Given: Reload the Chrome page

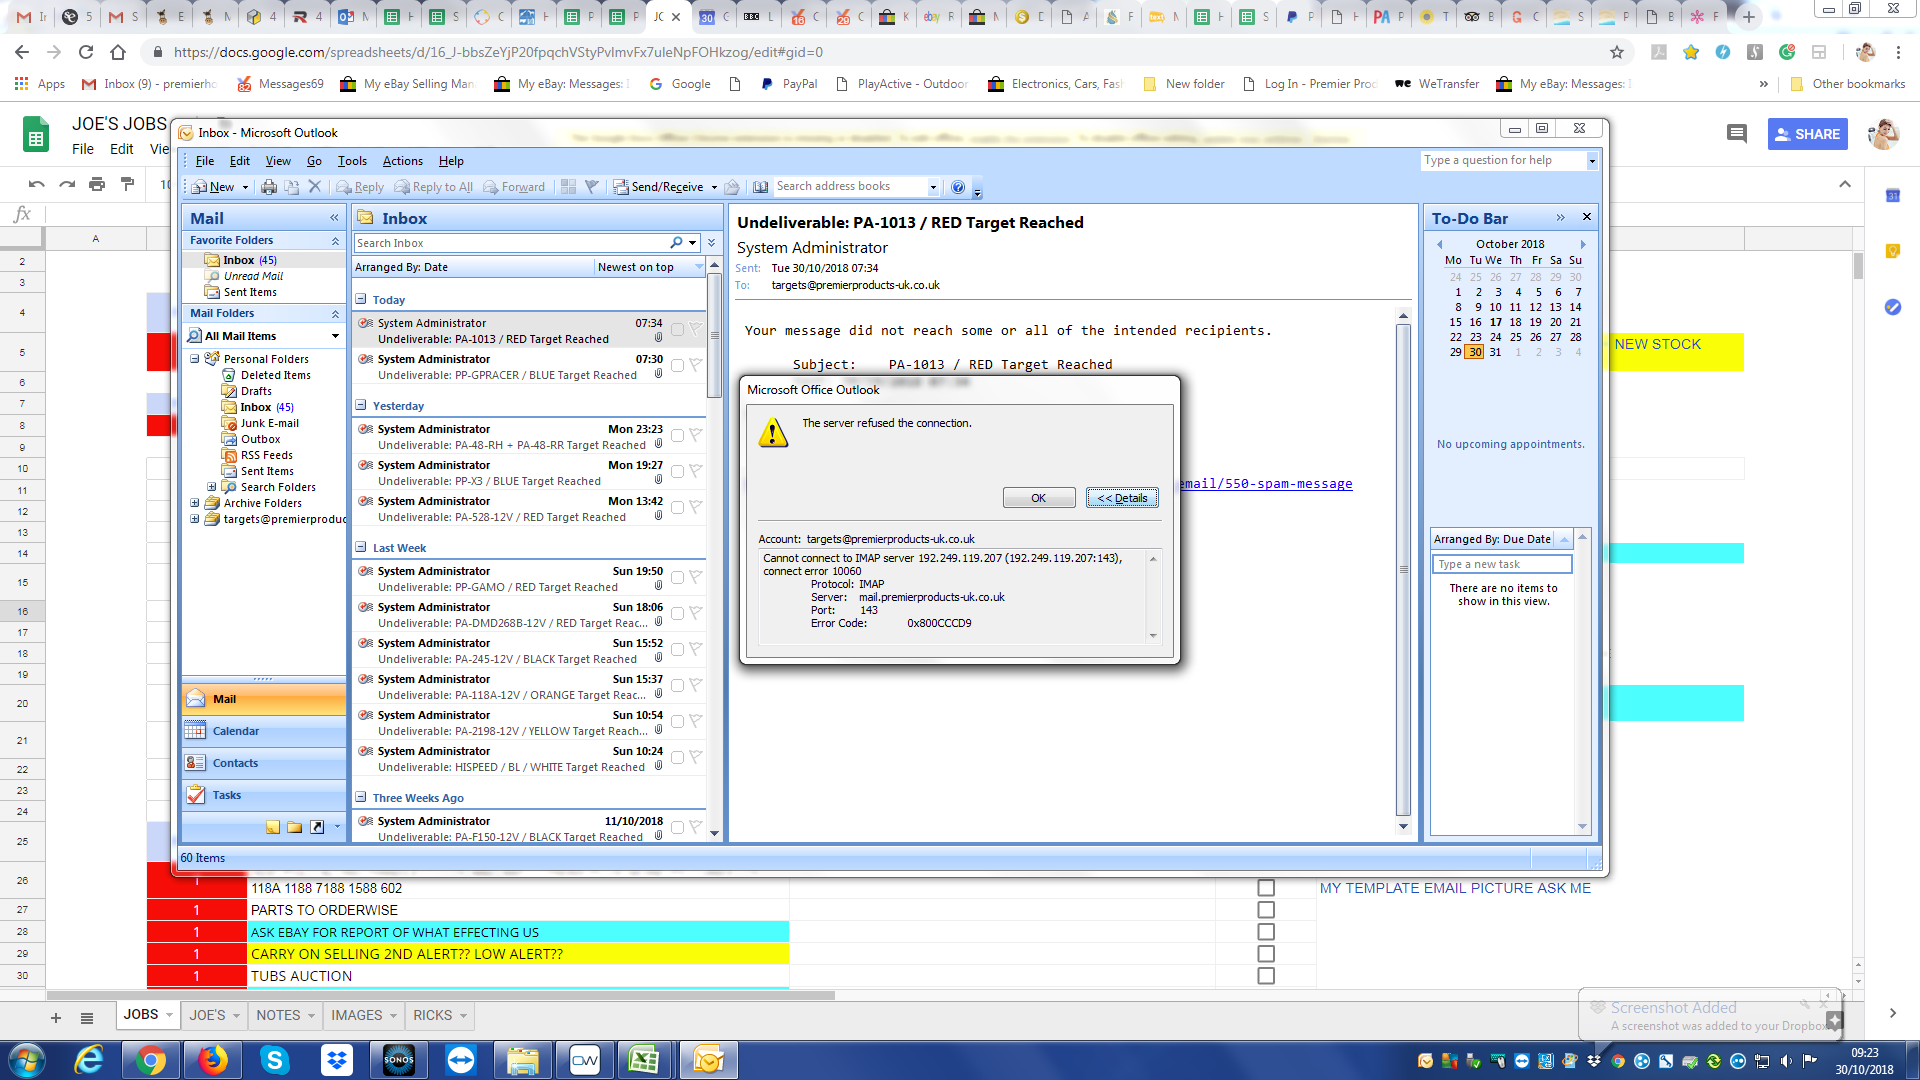Looking at the screenshot, I should click(x=86, y=52).
